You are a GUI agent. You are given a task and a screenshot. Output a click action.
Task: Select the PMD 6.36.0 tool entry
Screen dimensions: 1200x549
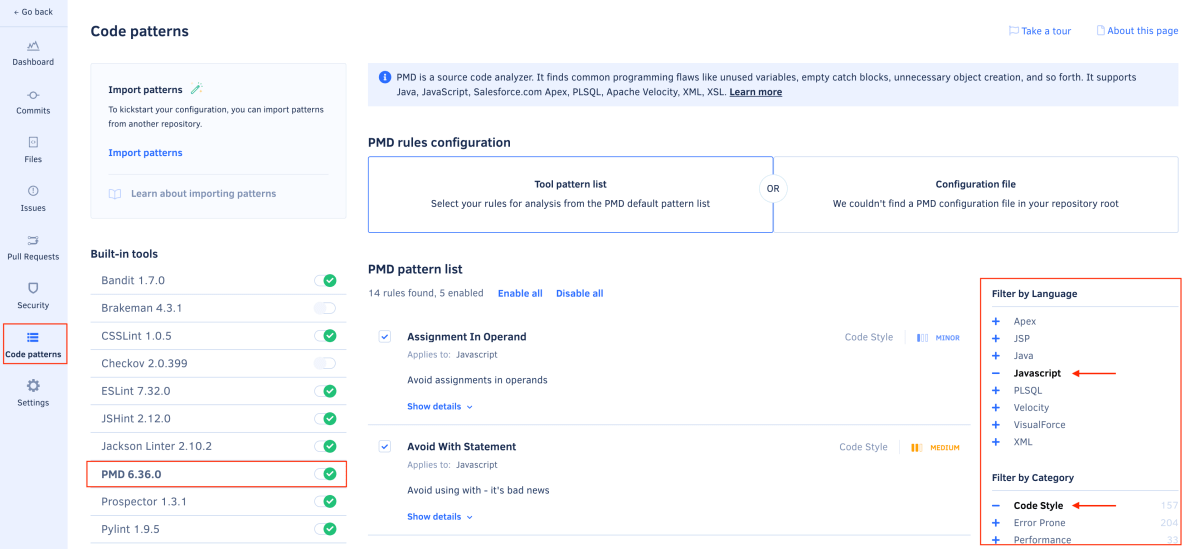click(x=217, y=474)
